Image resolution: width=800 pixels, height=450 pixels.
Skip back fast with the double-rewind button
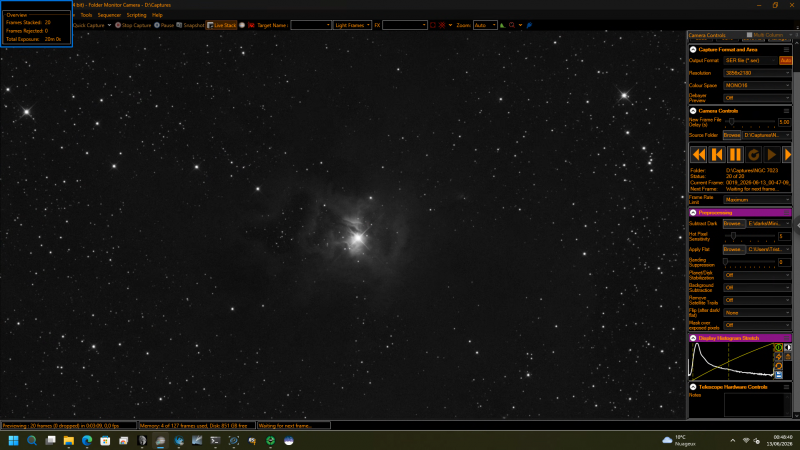(698, 154)
